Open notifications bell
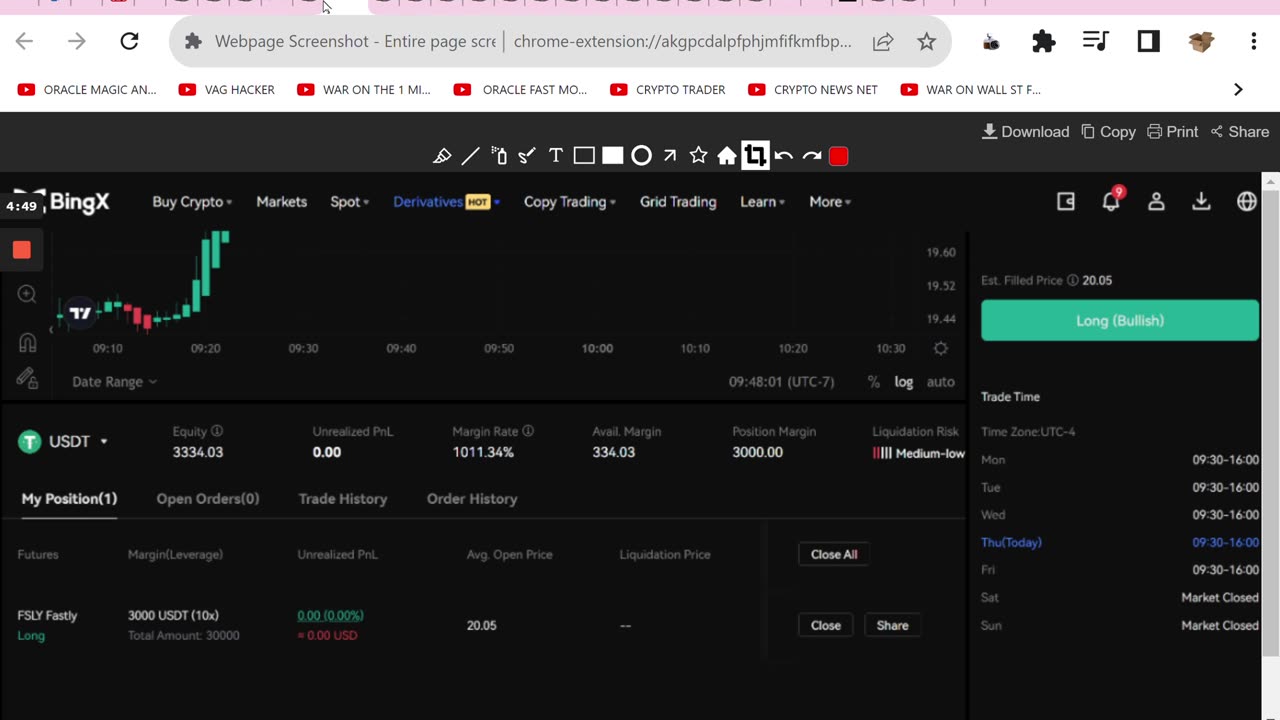1280x720 pixels. coord(1111,201)
